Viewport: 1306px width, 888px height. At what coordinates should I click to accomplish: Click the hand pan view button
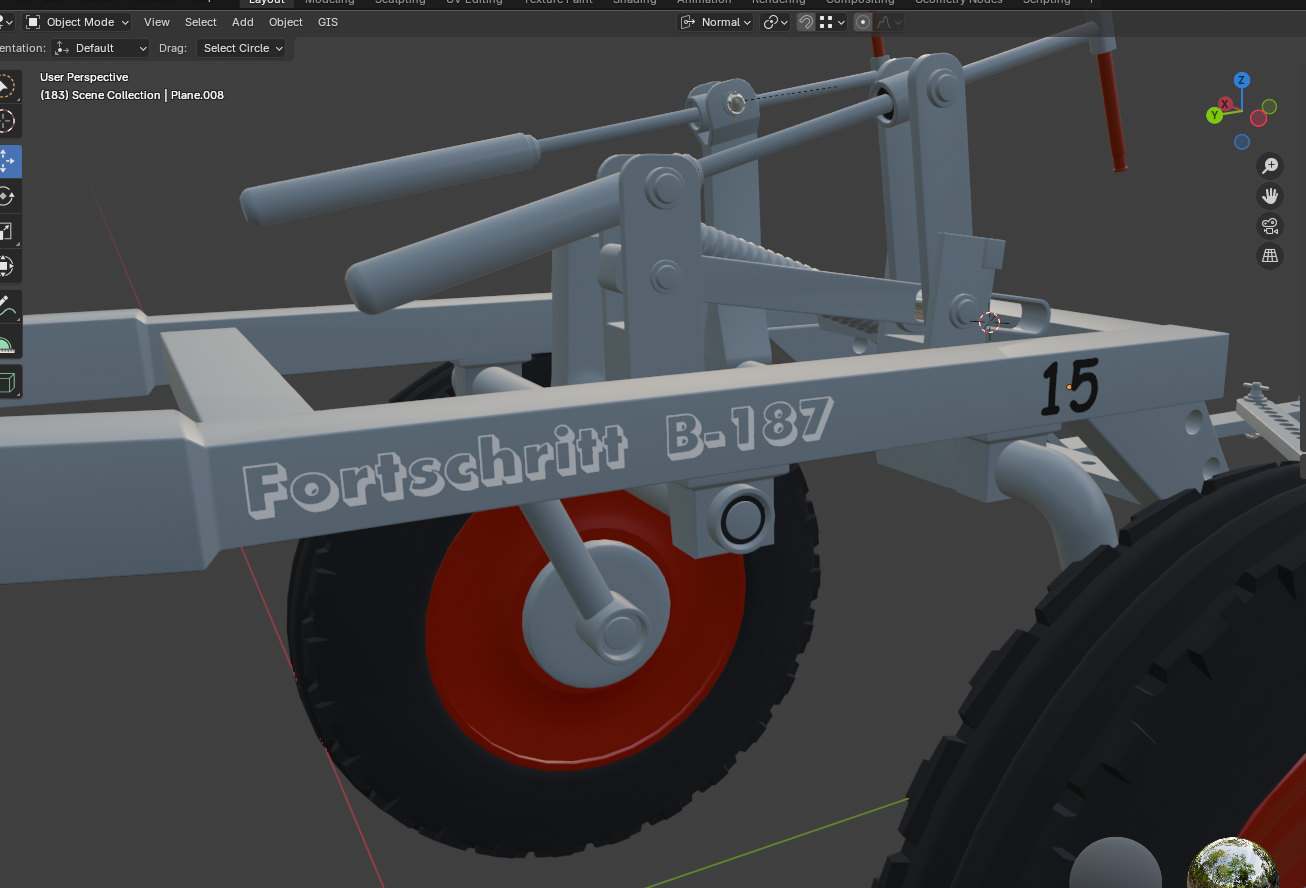(x=1270, y=196)
